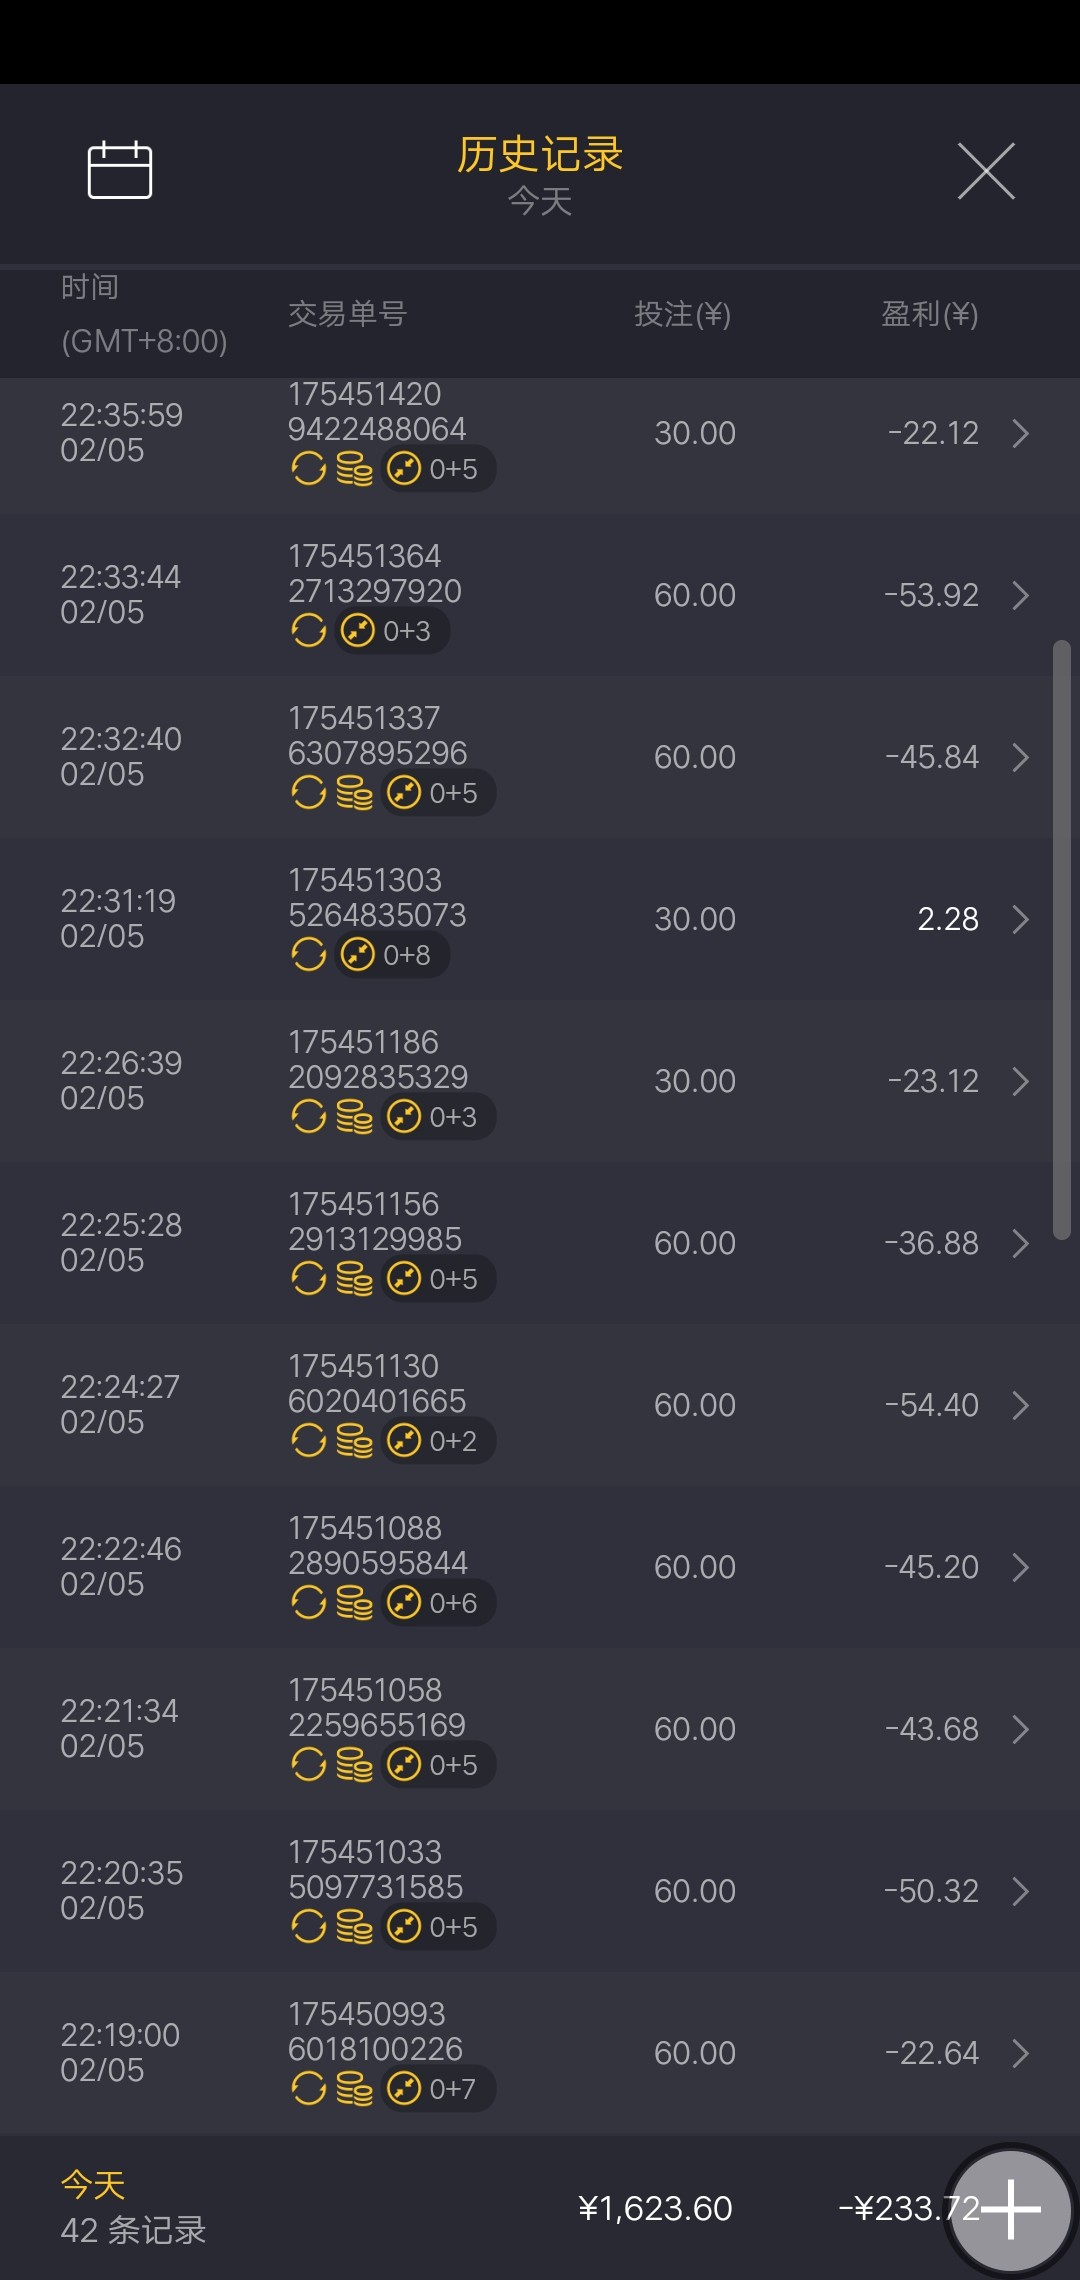Tap the round plus floating button
Image resolution: width=1080 pixels, height=2280 pixels.
(1010, 2209)
